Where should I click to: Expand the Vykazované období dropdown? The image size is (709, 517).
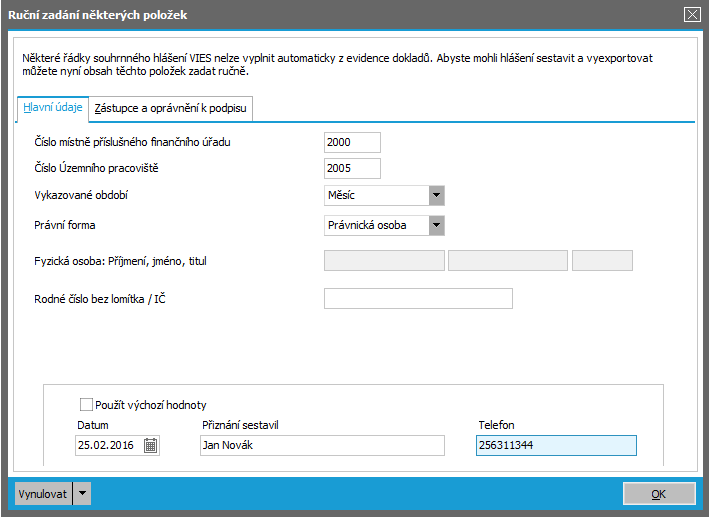click(436, 195)
